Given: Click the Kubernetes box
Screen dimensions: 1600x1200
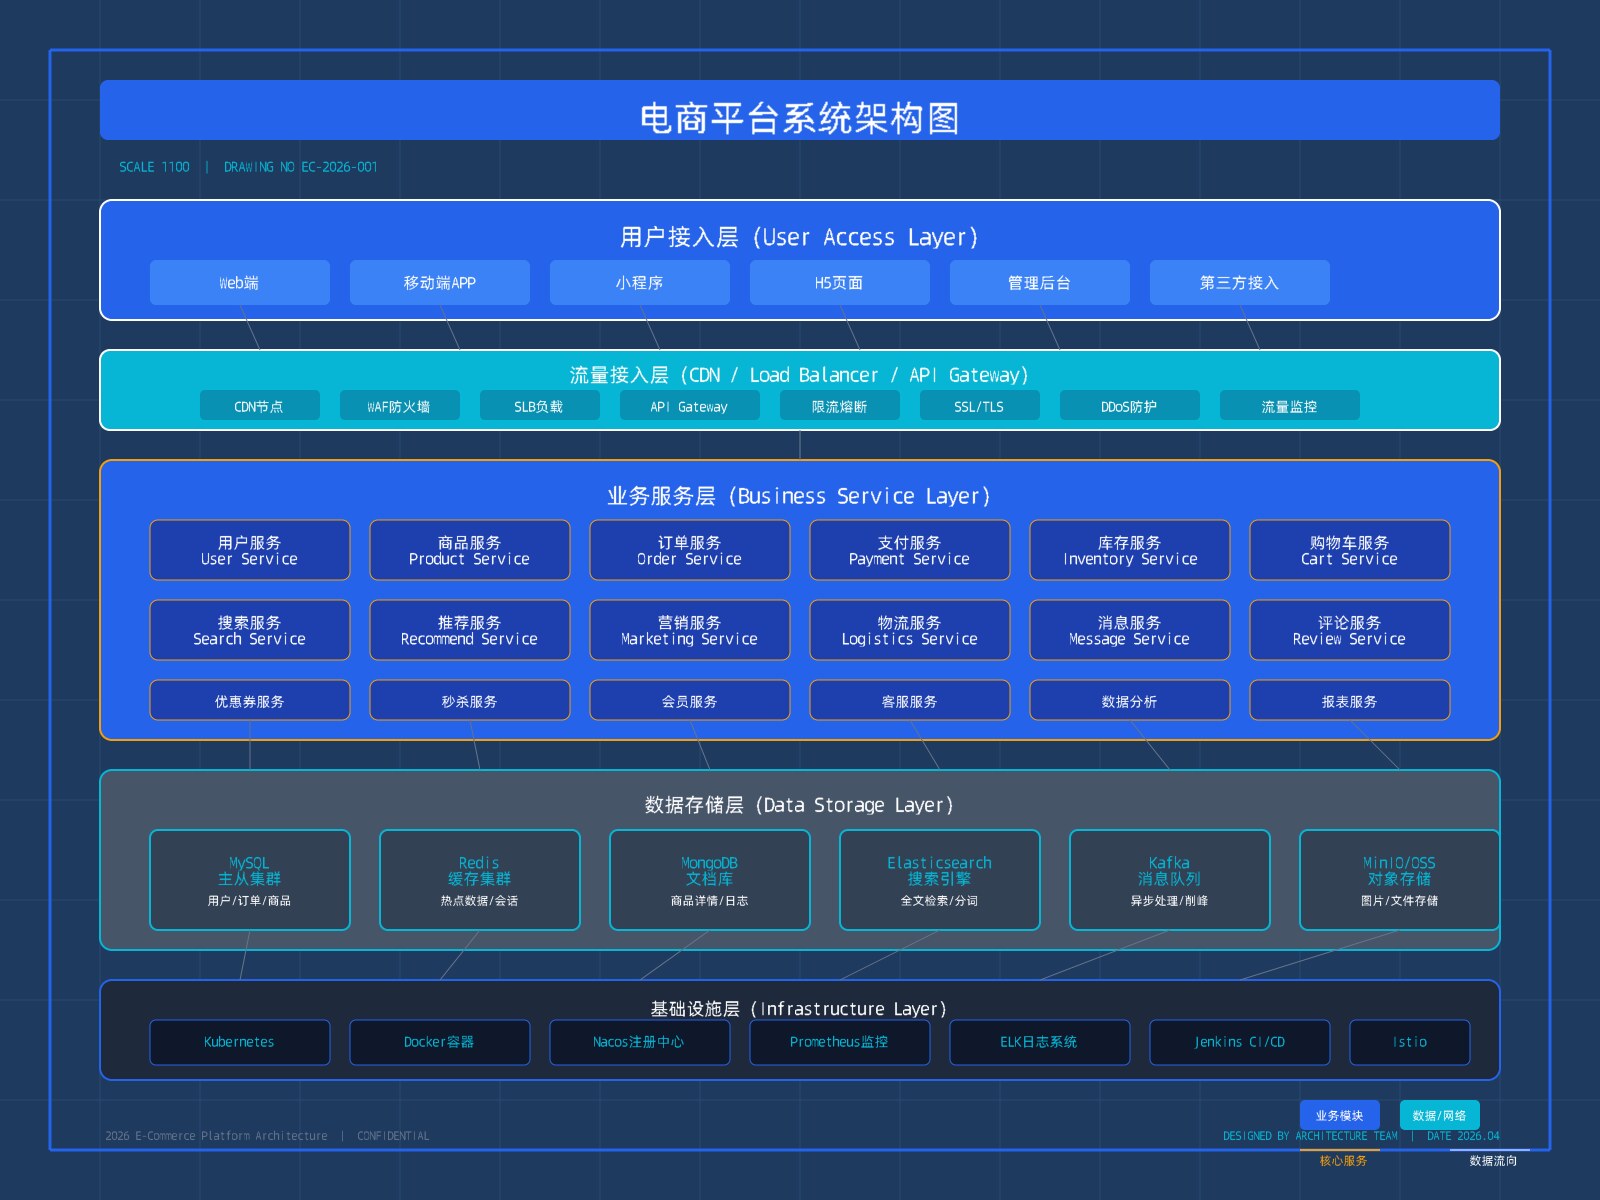Looking at the screenshot, I should click(240, 1042).
